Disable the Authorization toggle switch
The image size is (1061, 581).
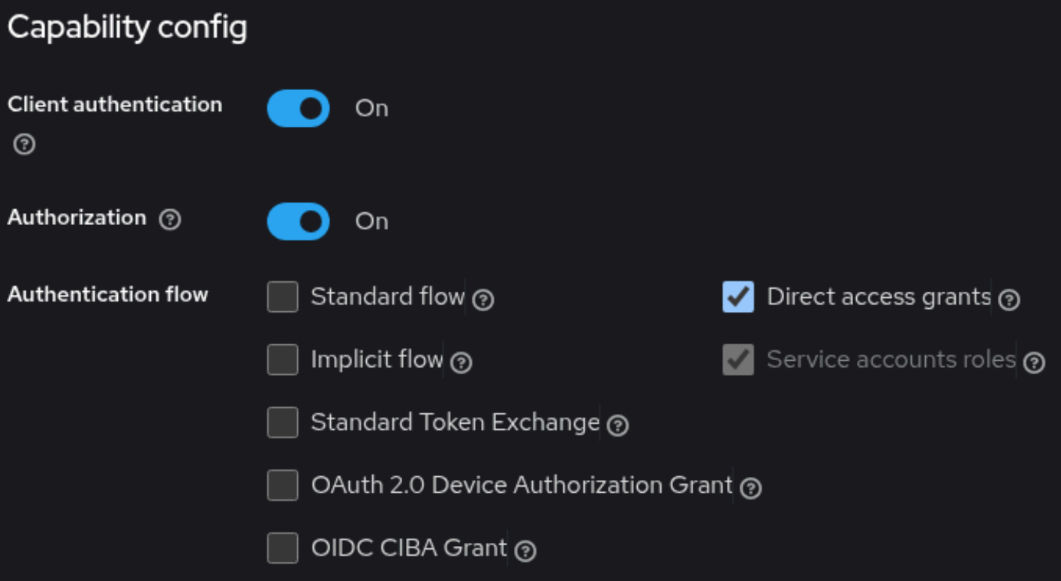[298, 221]
